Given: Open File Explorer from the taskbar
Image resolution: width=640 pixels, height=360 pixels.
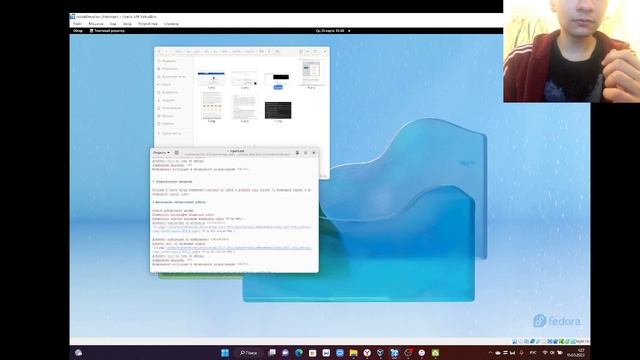Looking at the screenshot, I should [353, 353].
